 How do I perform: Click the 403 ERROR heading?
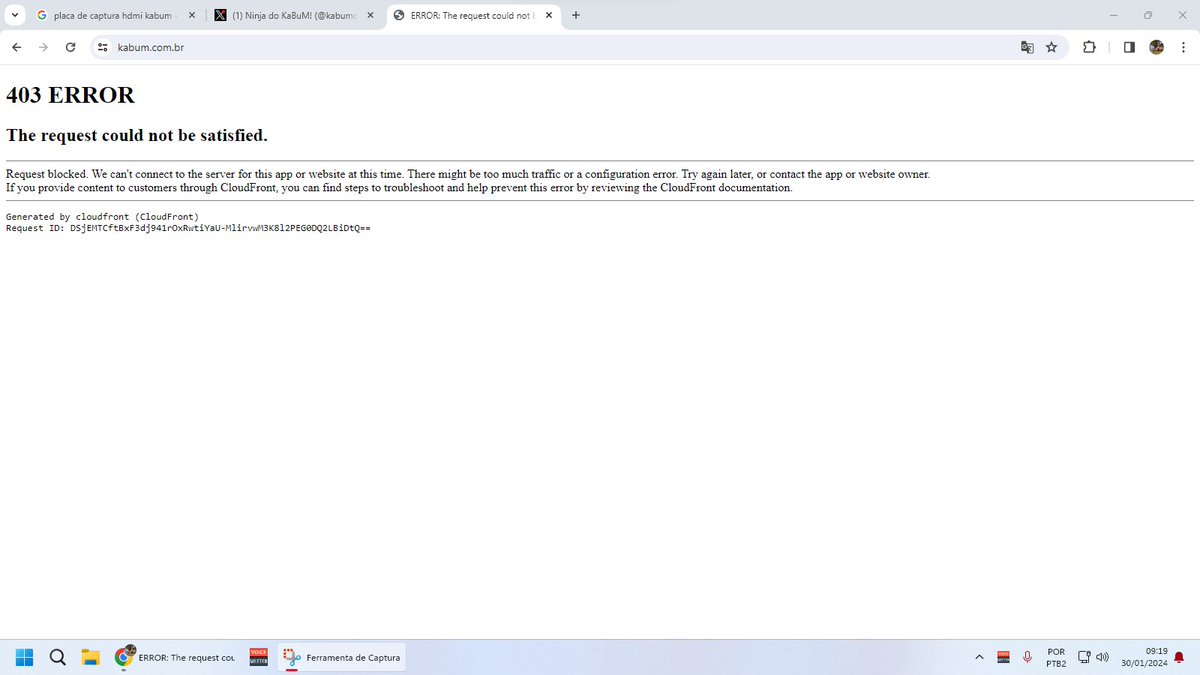(x=70, y=95)
